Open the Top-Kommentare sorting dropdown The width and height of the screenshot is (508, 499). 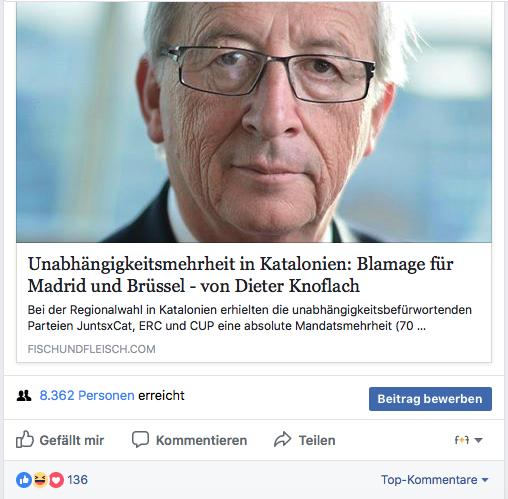tap(434, 480)
